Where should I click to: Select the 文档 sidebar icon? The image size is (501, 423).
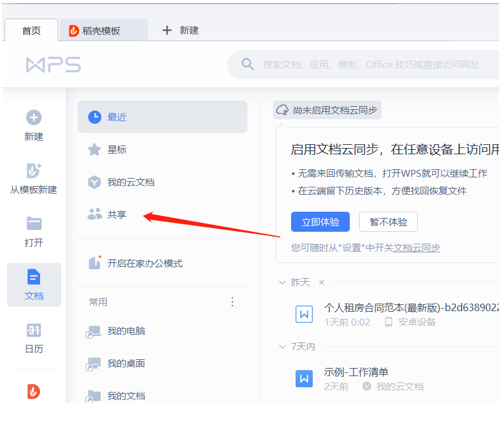tap(34, 277)
